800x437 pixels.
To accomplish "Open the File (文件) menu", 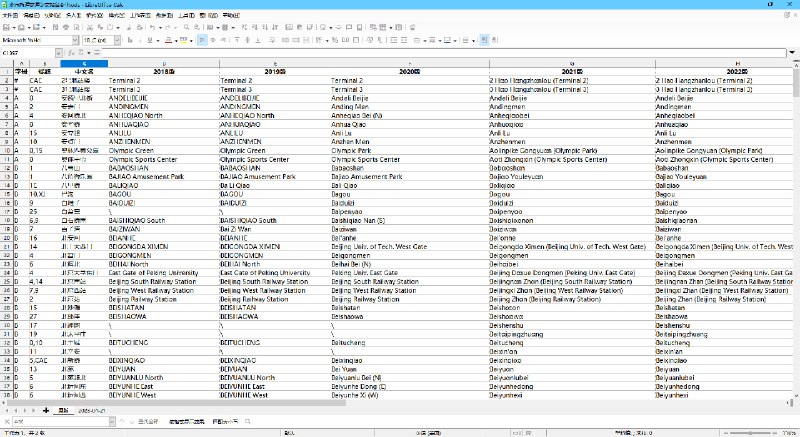I will [x=9, y=17].
